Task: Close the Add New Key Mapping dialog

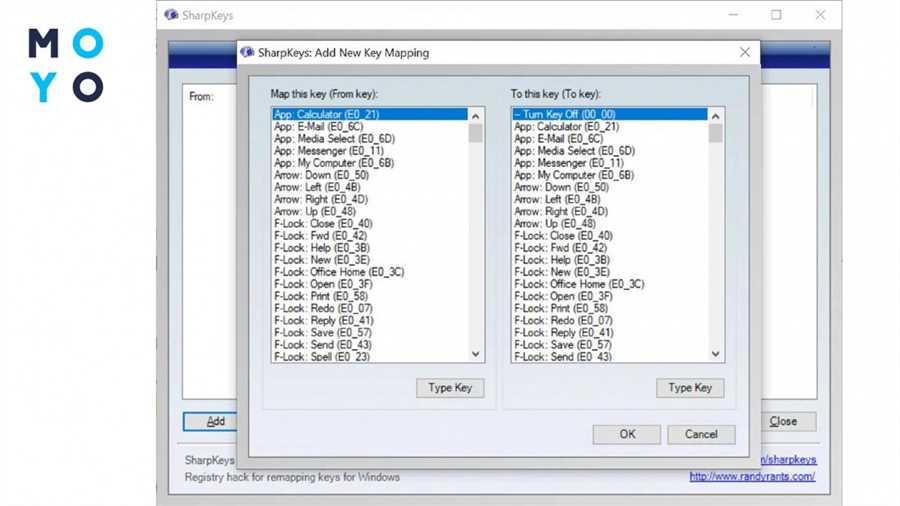Action: click(x=744, y=53)
